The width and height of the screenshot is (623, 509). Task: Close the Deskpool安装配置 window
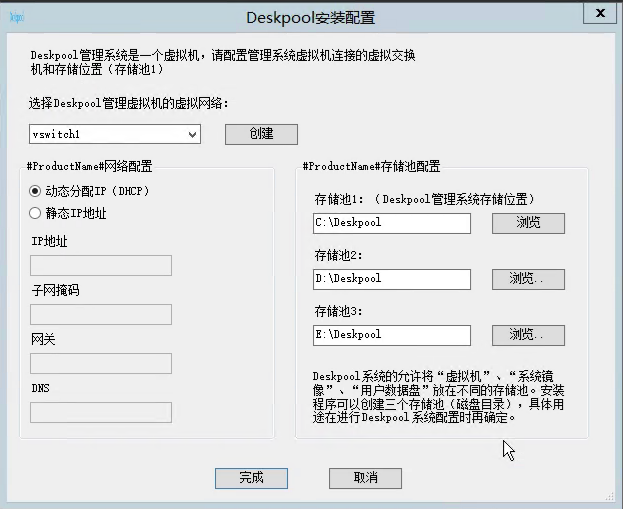coord(600,13)
